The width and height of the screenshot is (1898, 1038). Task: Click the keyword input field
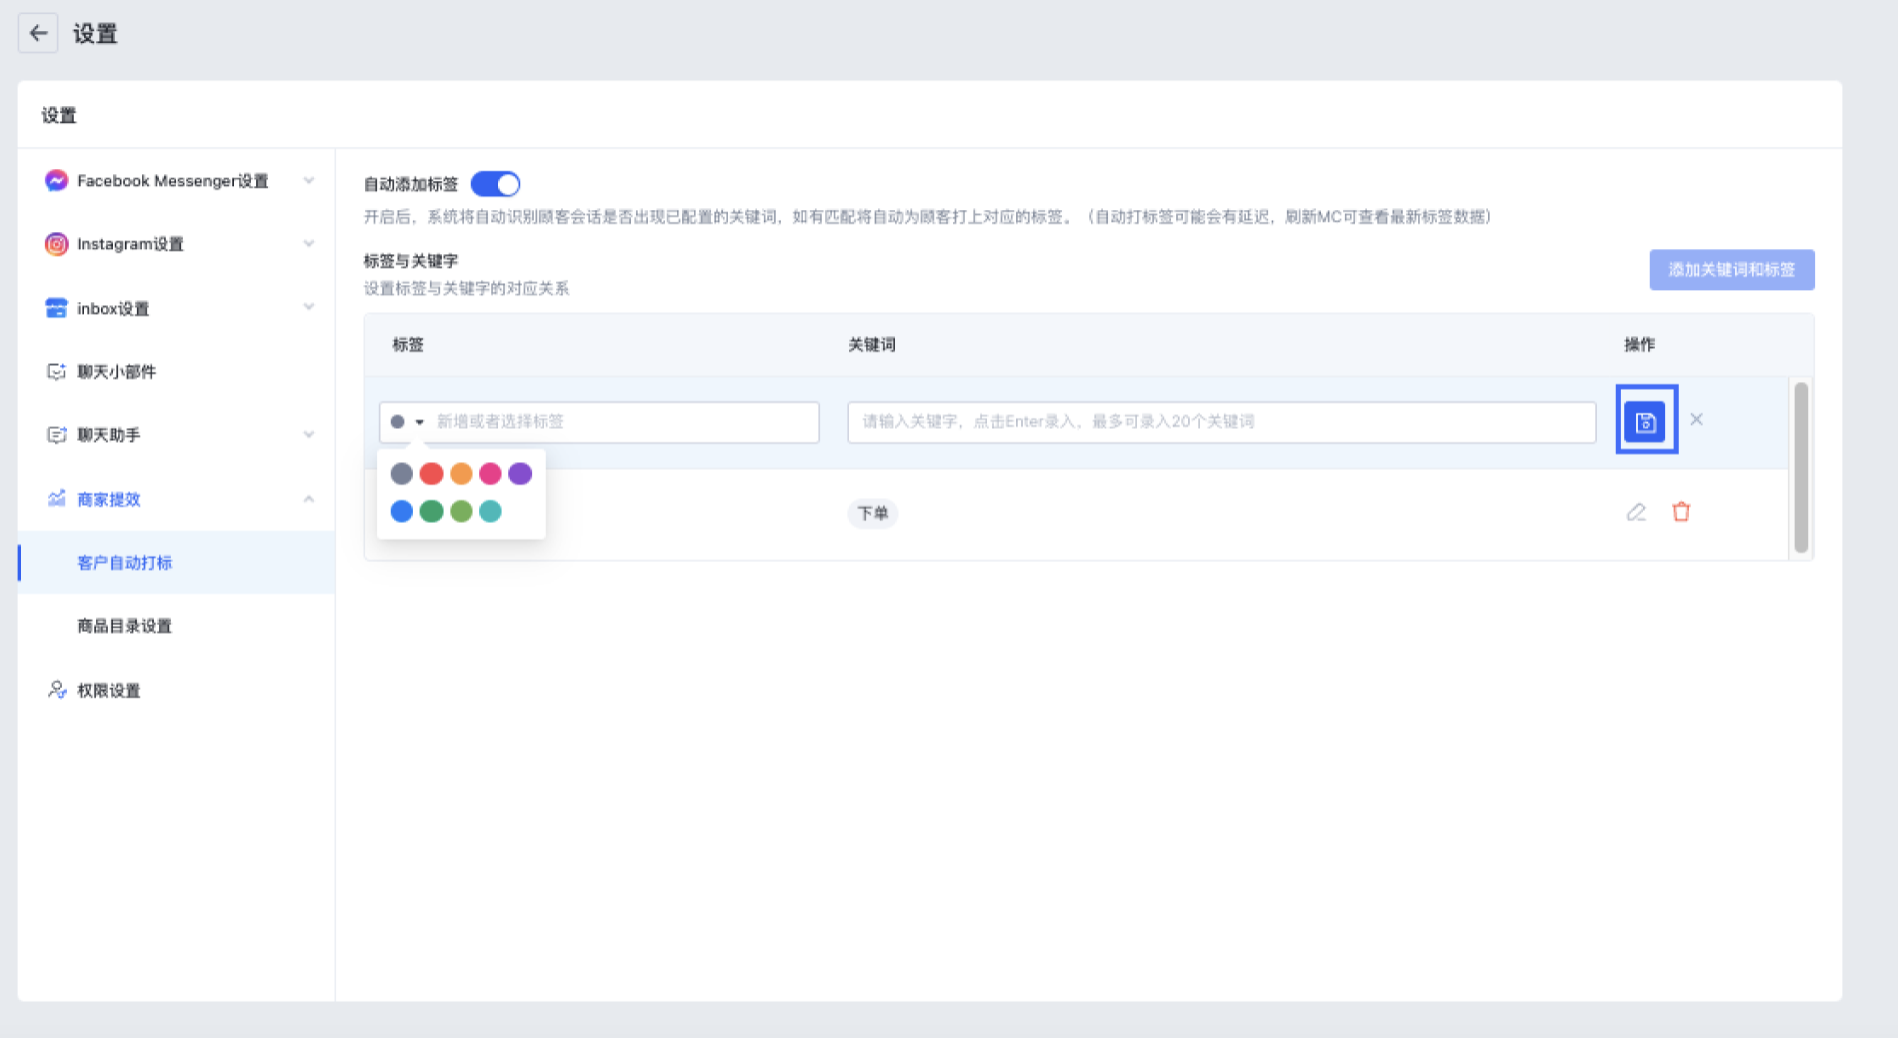pos(1220,422)
